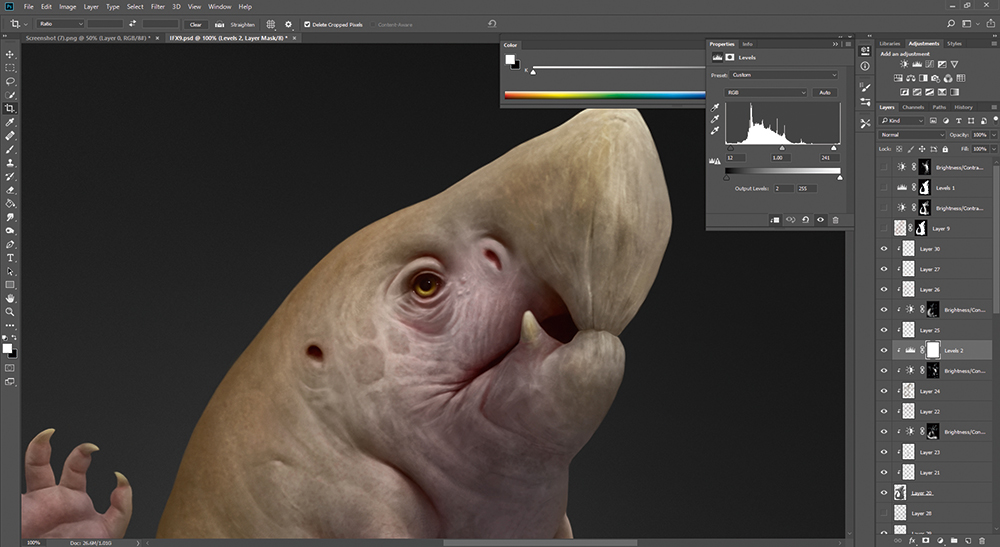Switch to the Channels tab
Screen dimensions: 1000x547
(x=913, y=107)
